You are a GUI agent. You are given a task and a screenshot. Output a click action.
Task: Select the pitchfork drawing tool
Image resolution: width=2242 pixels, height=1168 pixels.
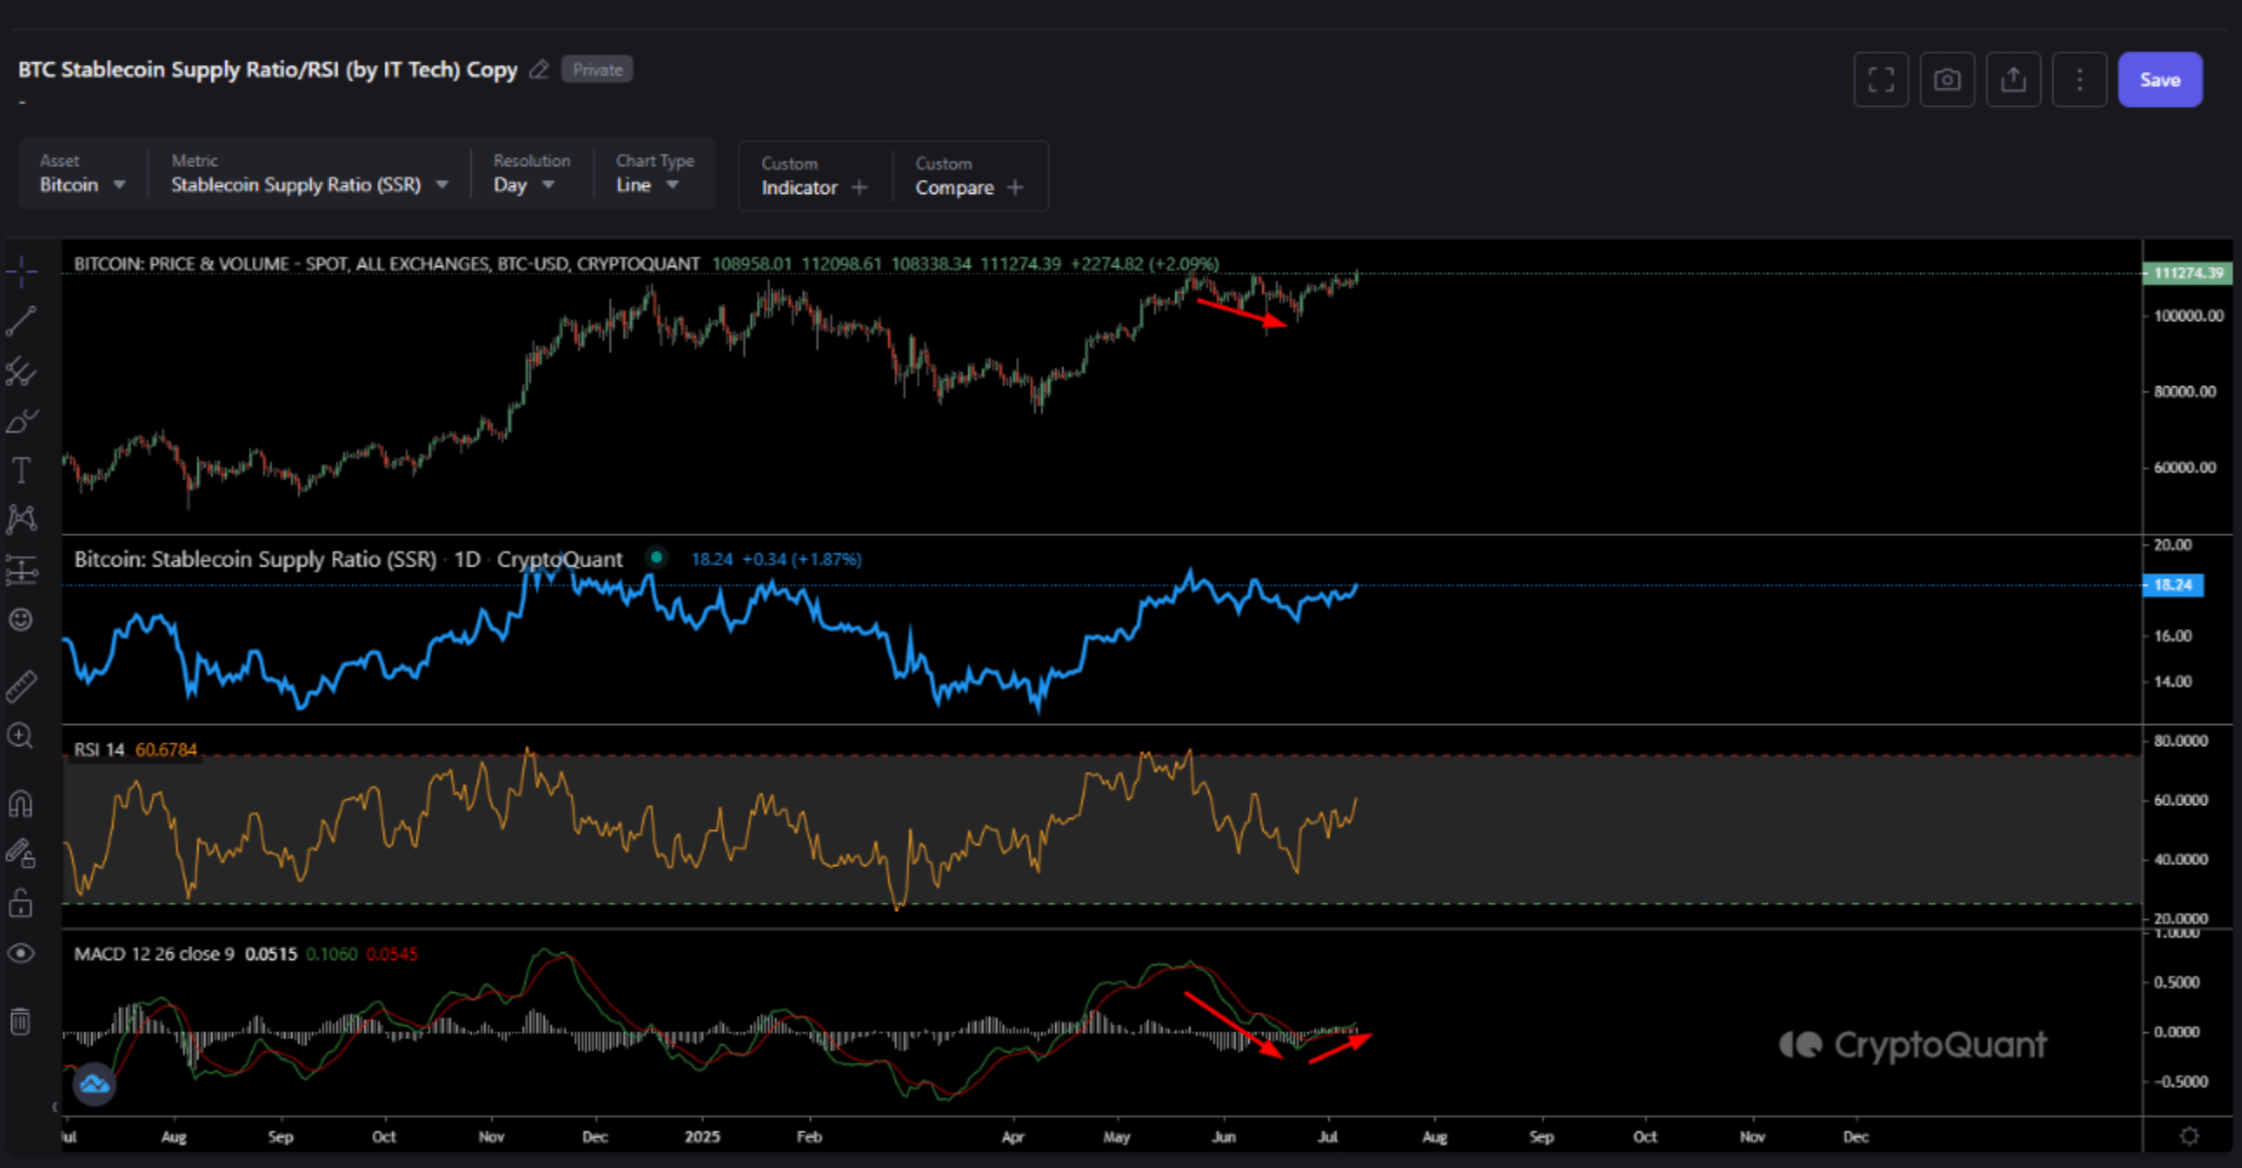coord(21,372)
